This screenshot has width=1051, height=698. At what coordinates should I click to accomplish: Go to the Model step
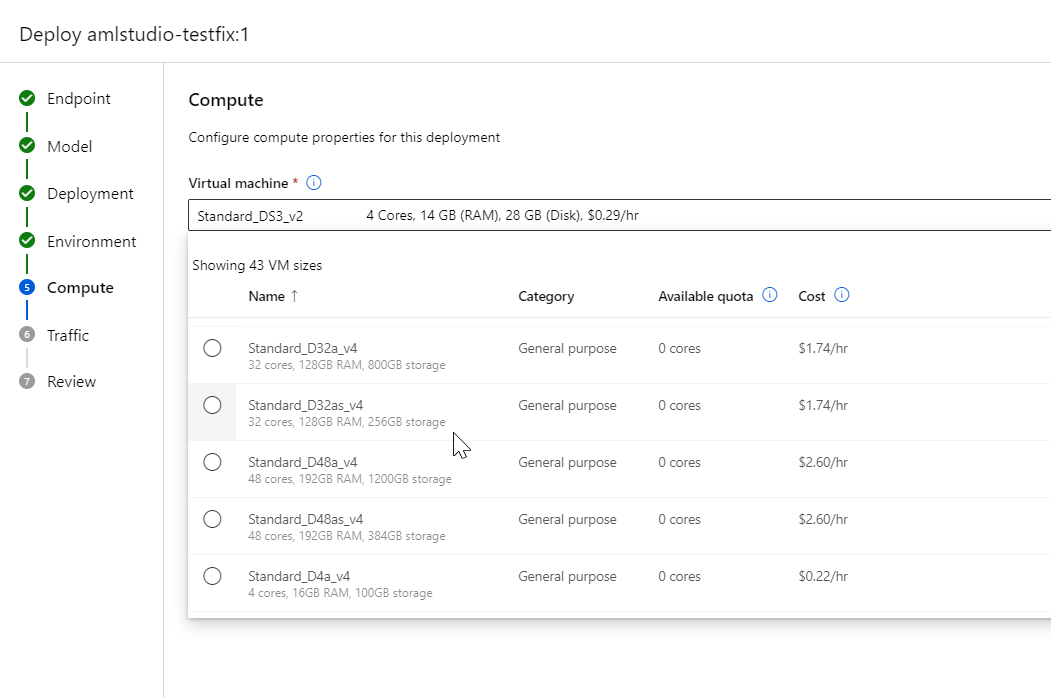coord(70,146)
